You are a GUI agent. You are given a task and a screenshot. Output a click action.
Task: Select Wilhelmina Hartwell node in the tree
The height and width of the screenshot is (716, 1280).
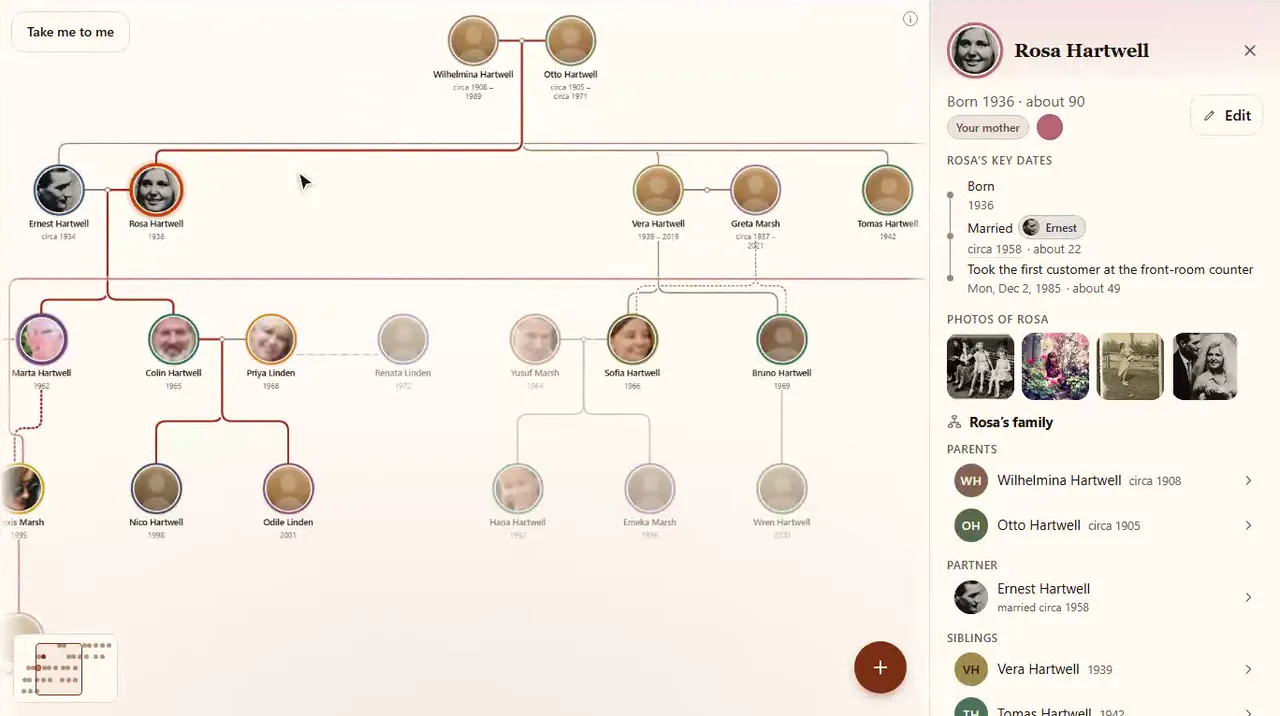[x=473, y=41]
